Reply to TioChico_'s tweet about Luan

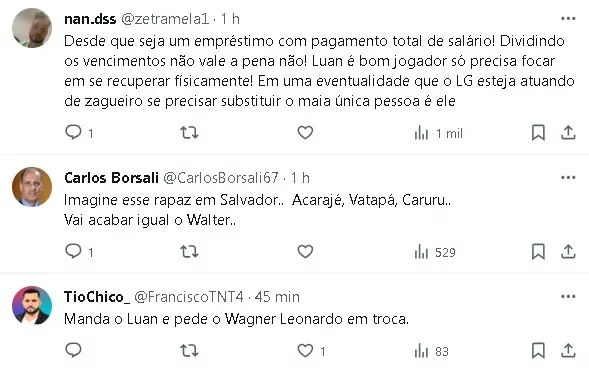[x=74, y=350]
